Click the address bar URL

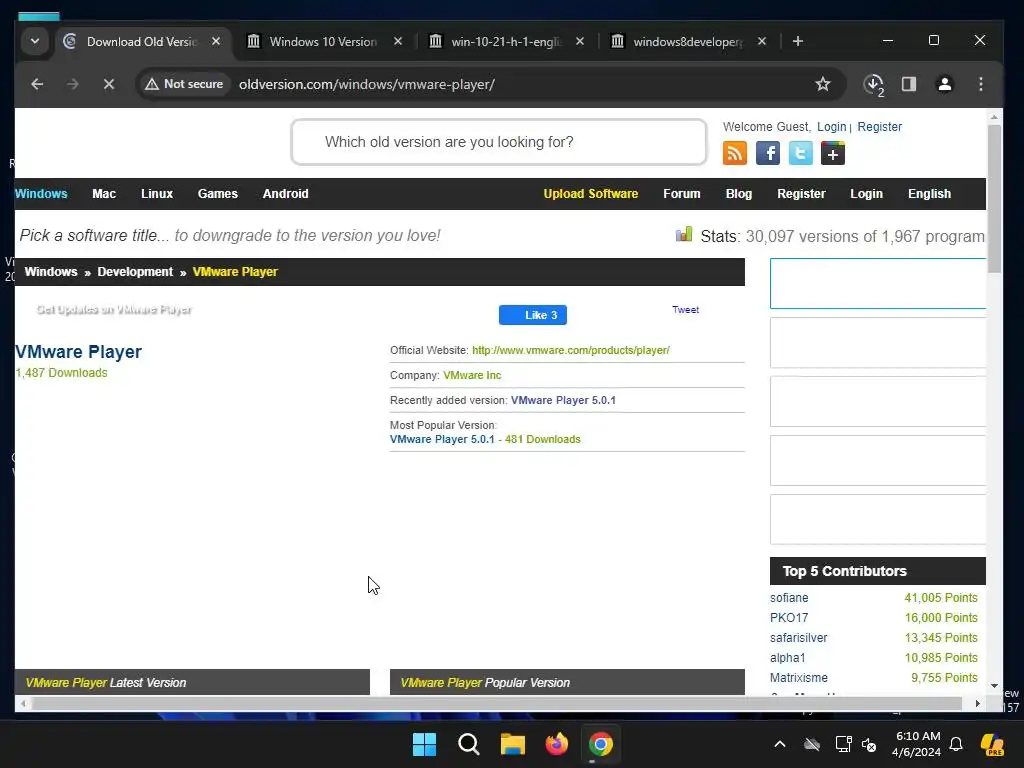[367, 84]
